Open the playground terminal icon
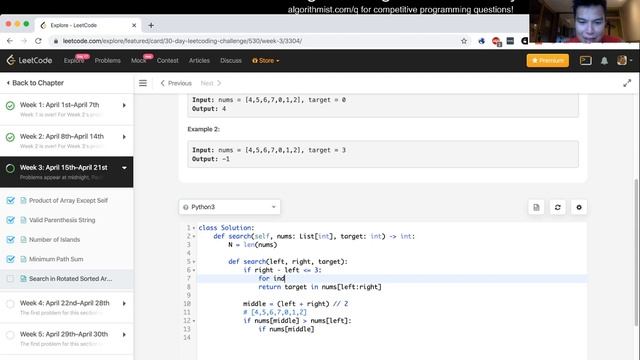This screenshot has height=360, width=640. coord(585,60)
